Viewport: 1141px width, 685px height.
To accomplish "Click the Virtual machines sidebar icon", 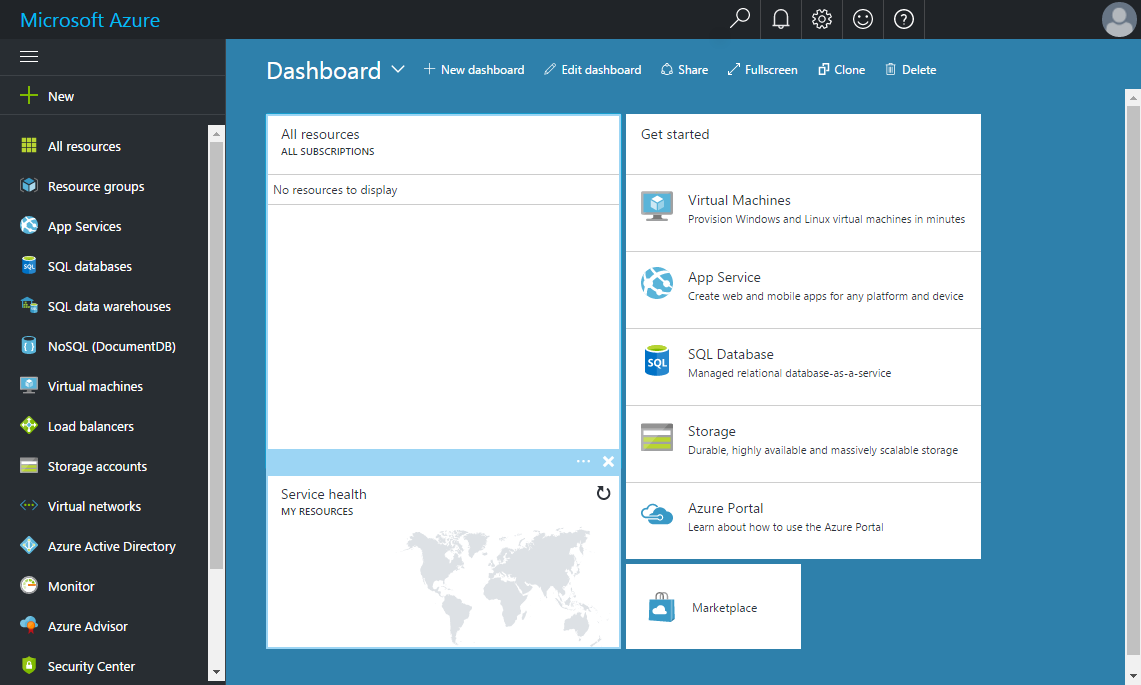I will pos(29,386).
